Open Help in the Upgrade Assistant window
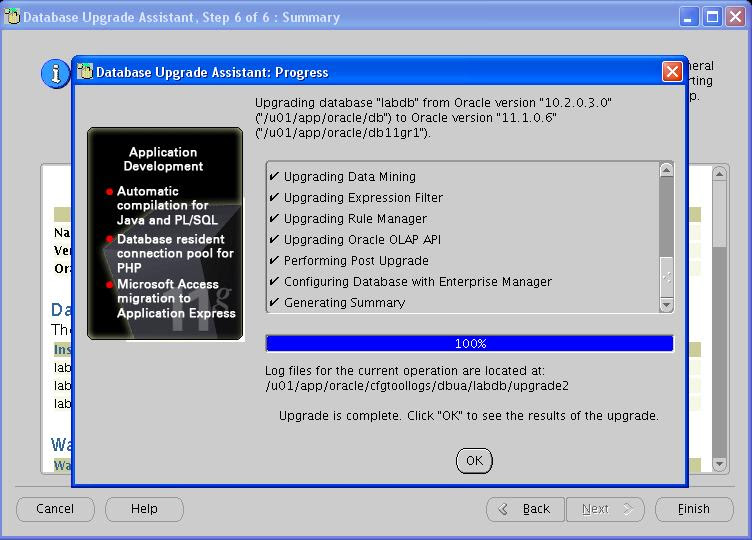This screenshot has width=752, height=540. tap(144, 509)
